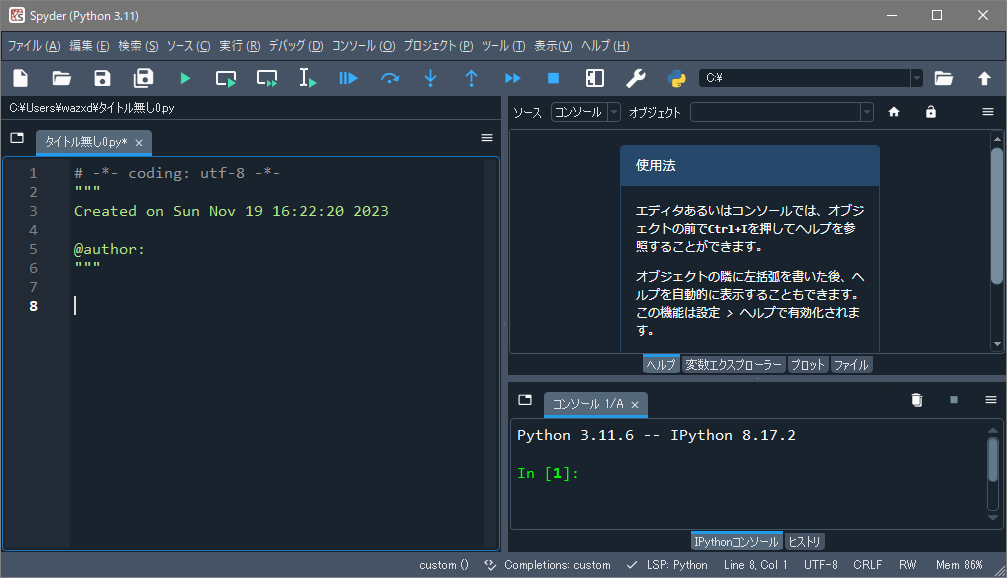Open the デバッグ menu
Image resolution: width=1007 pixels, height=578 pixels.
click(x=296, y=46)
